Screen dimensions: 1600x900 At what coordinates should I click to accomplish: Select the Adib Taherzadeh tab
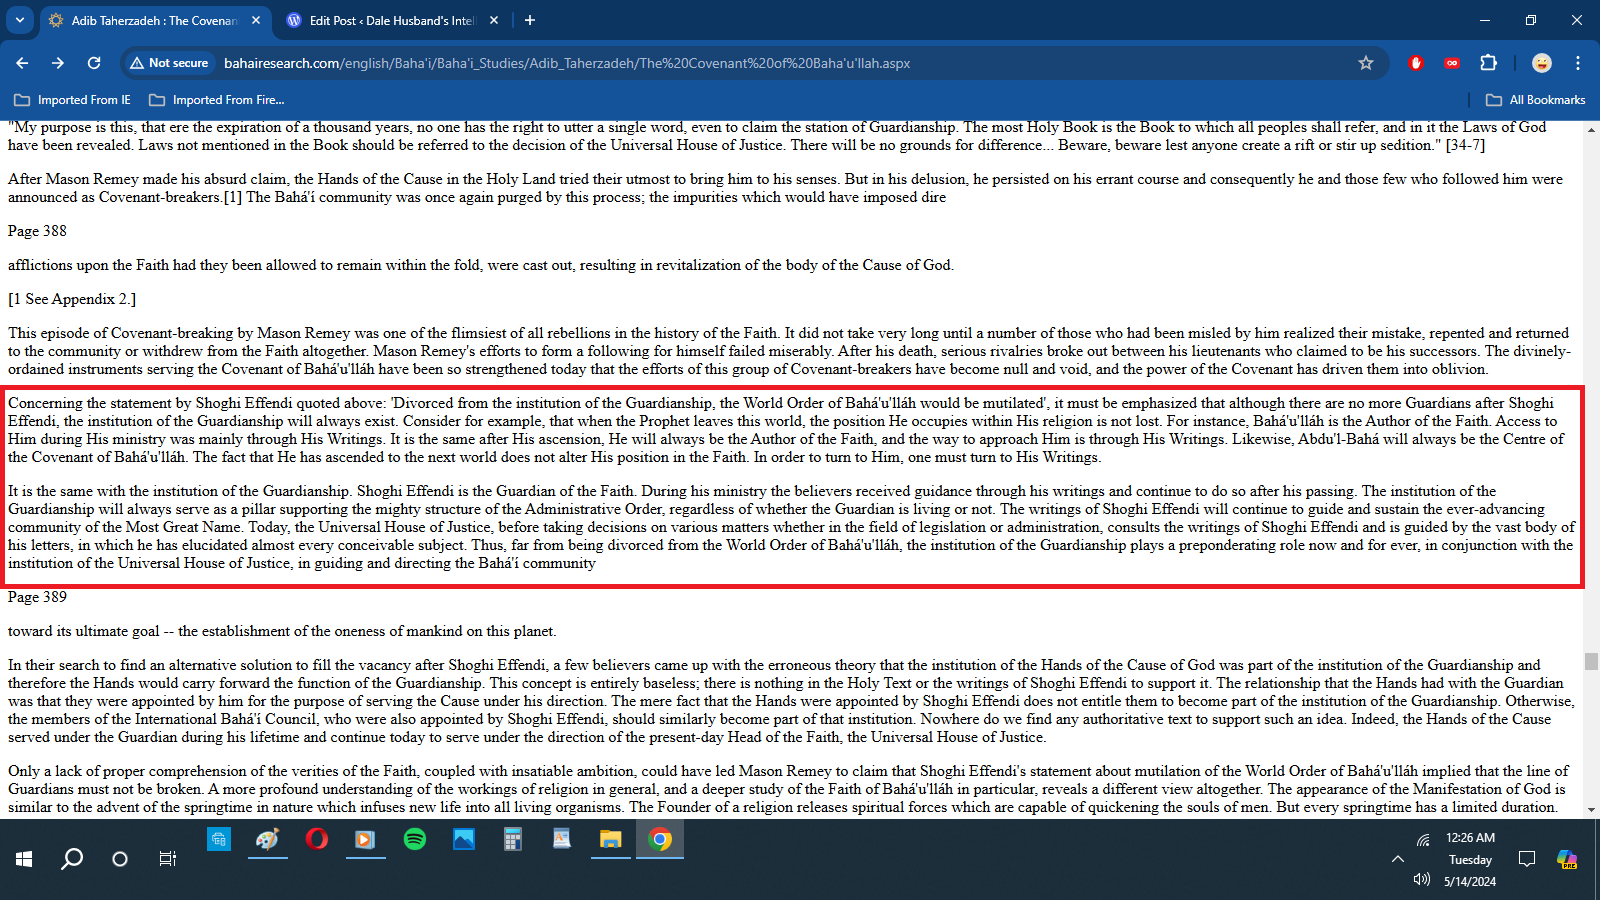pos(150,20)
